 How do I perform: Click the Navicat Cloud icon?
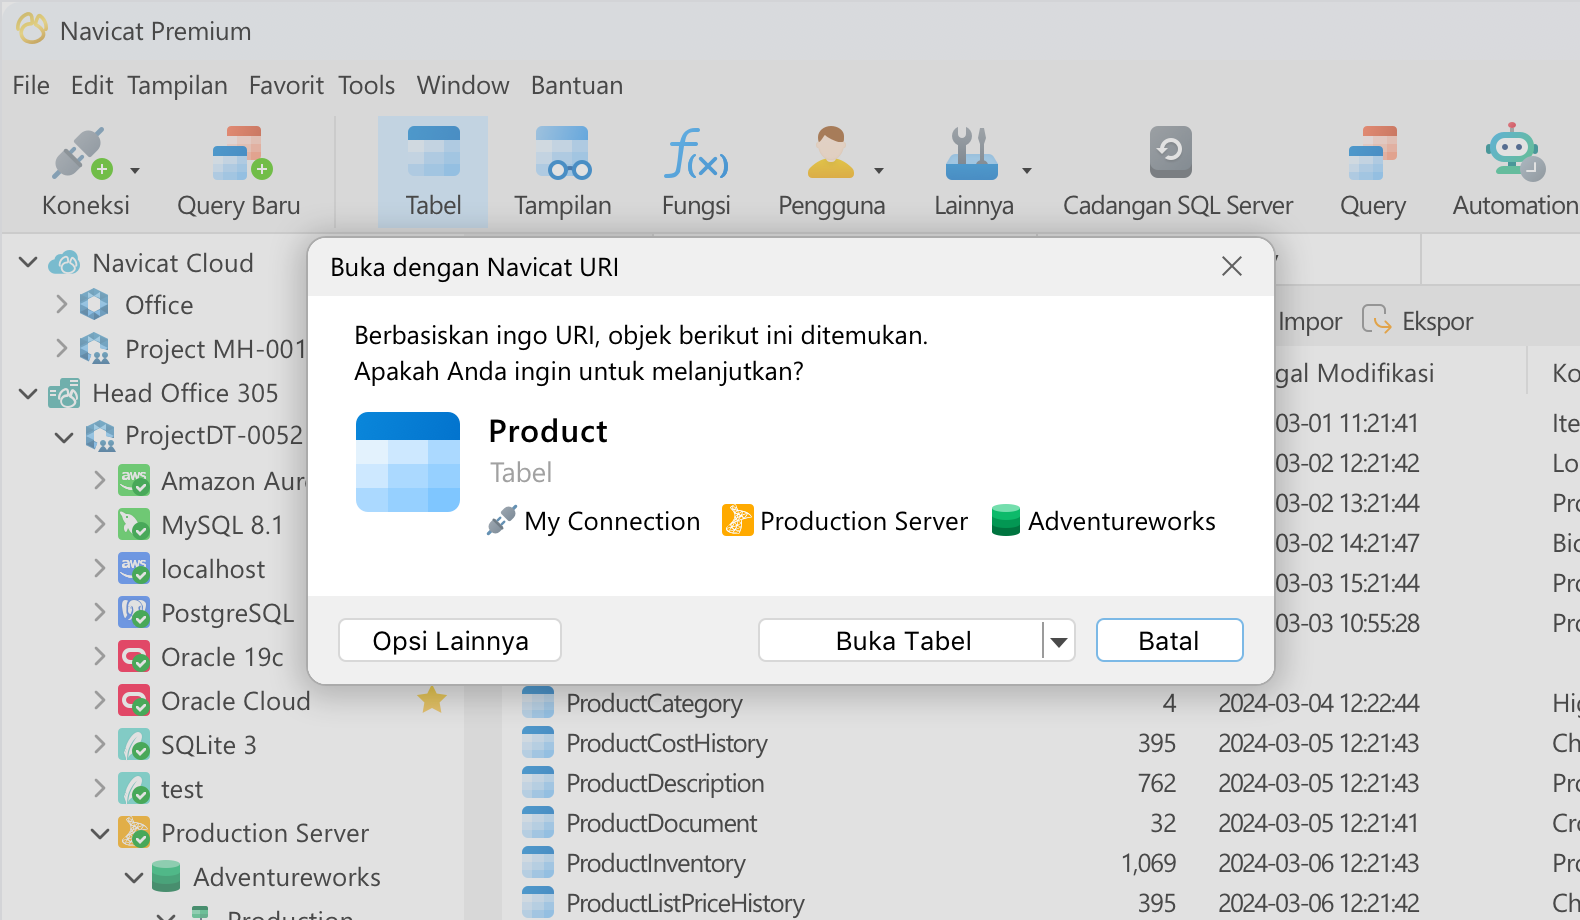[x=65, y=263]
